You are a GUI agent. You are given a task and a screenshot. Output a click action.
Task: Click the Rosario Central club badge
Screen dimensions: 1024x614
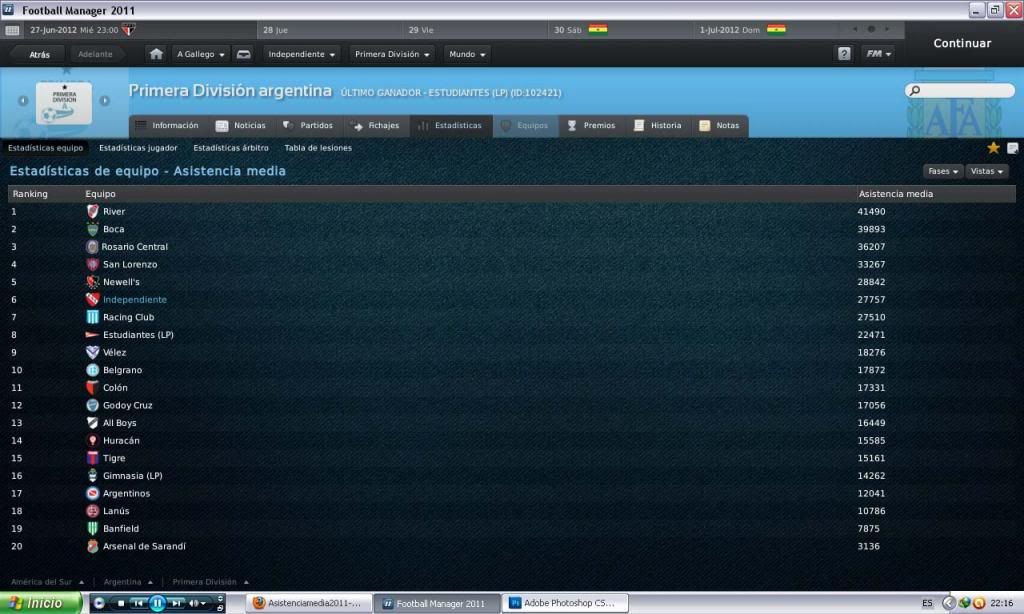[92, 247]
